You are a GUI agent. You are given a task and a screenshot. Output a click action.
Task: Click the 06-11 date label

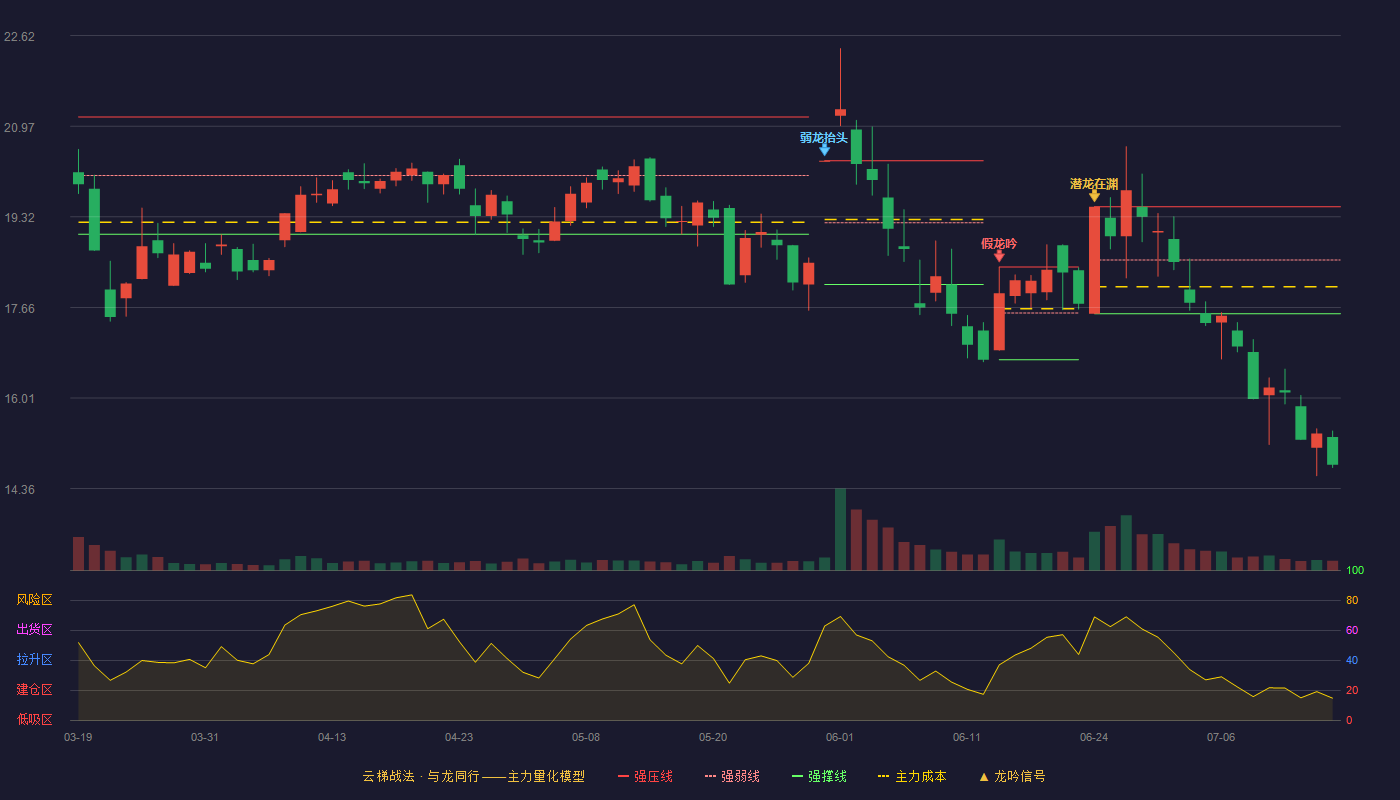coord(967,737)
